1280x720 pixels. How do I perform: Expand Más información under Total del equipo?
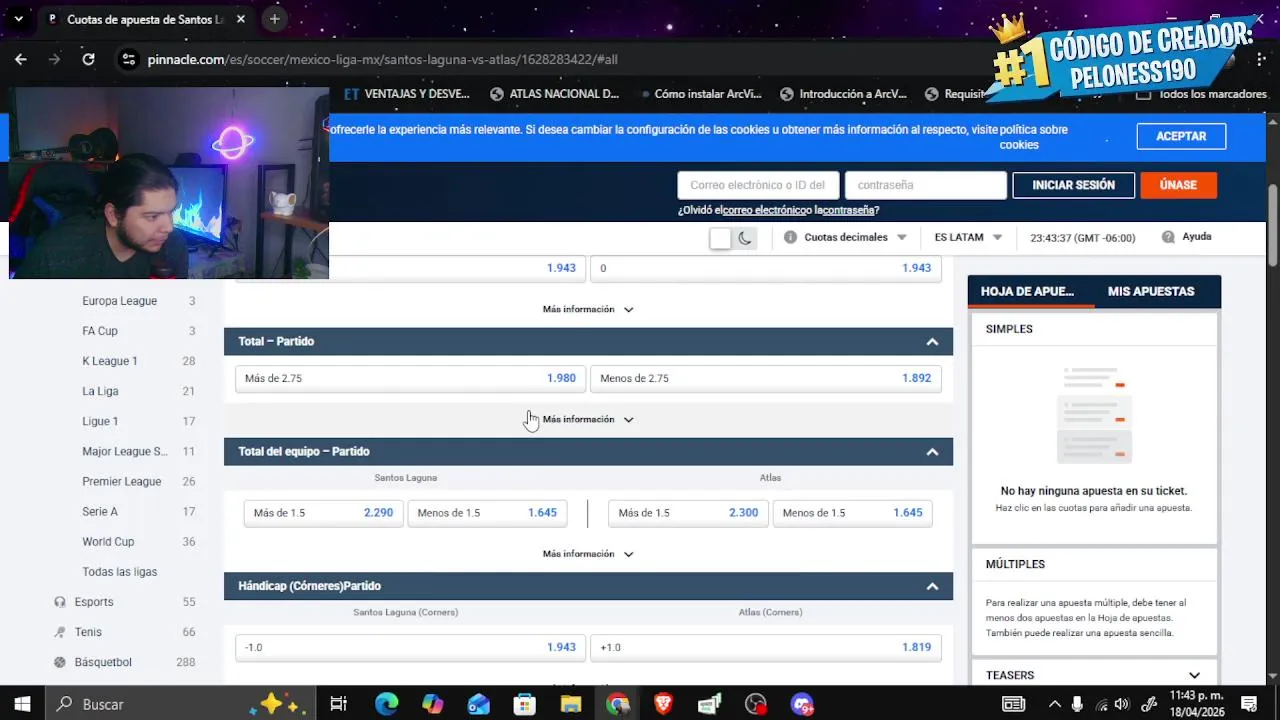pyautogui.click(x=588, y=554)
